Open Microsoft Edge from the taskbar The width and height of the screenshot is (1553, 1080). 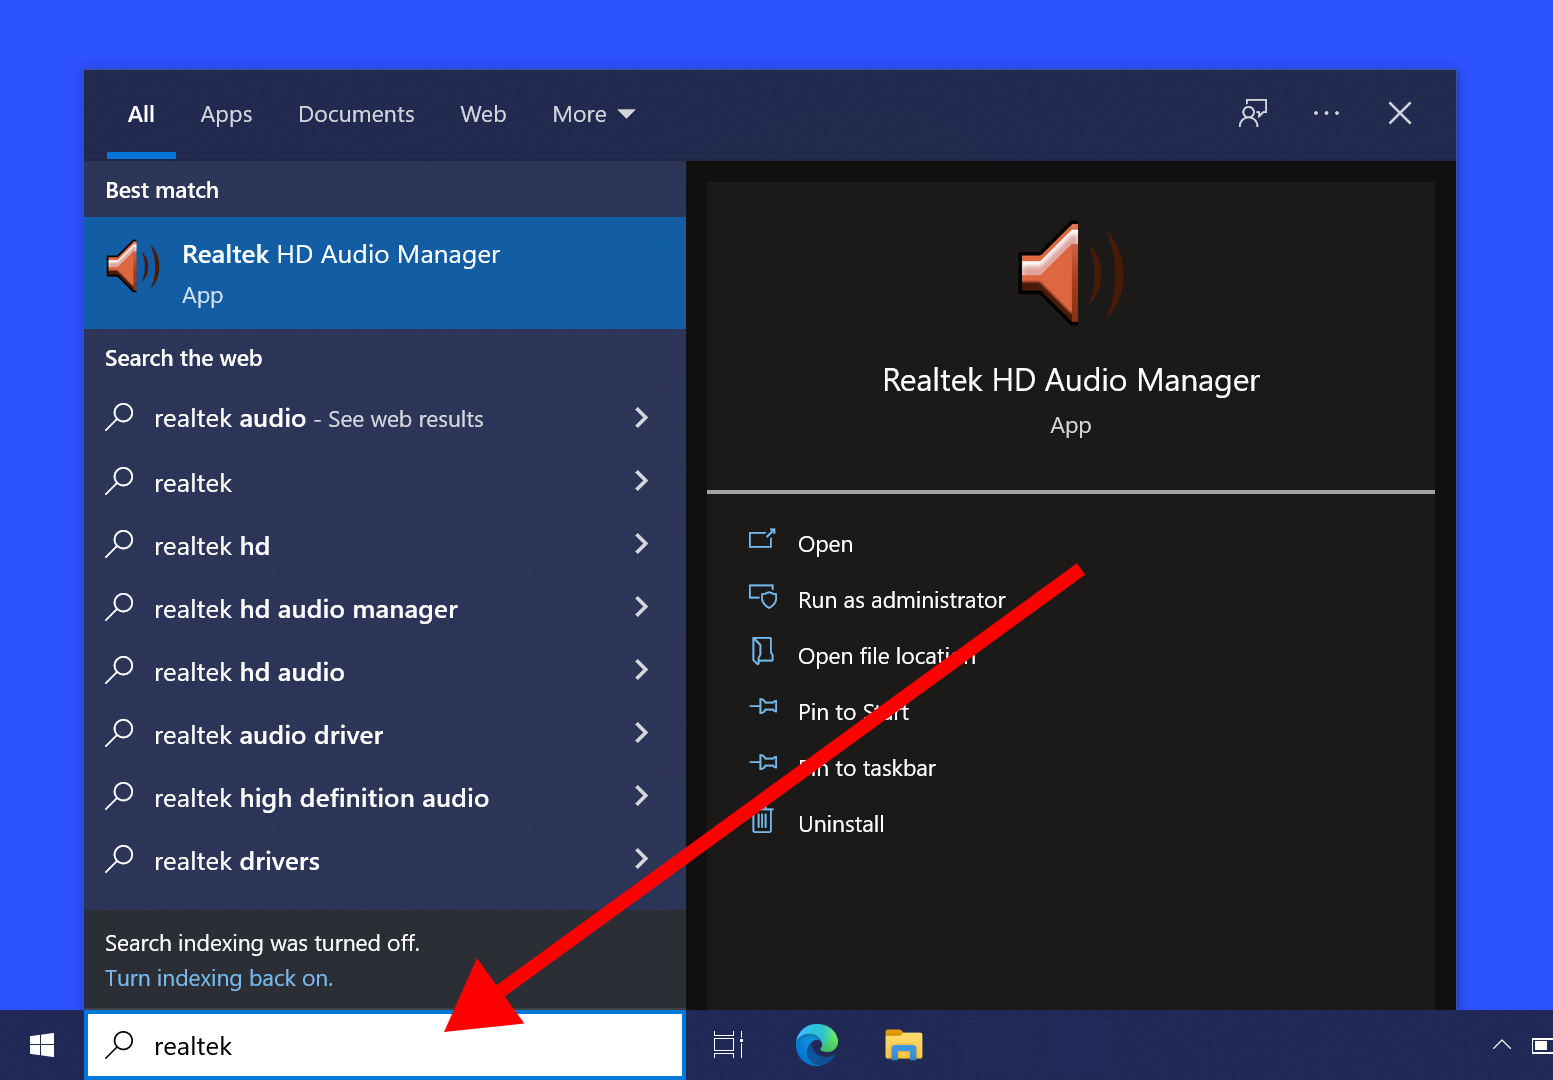[x=816, y=1044]
